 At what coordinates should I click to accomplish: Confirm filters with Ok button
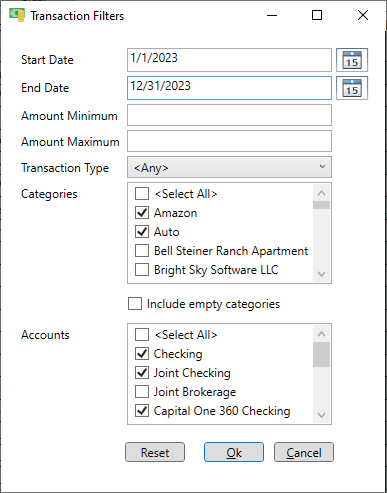click(234, 452)
